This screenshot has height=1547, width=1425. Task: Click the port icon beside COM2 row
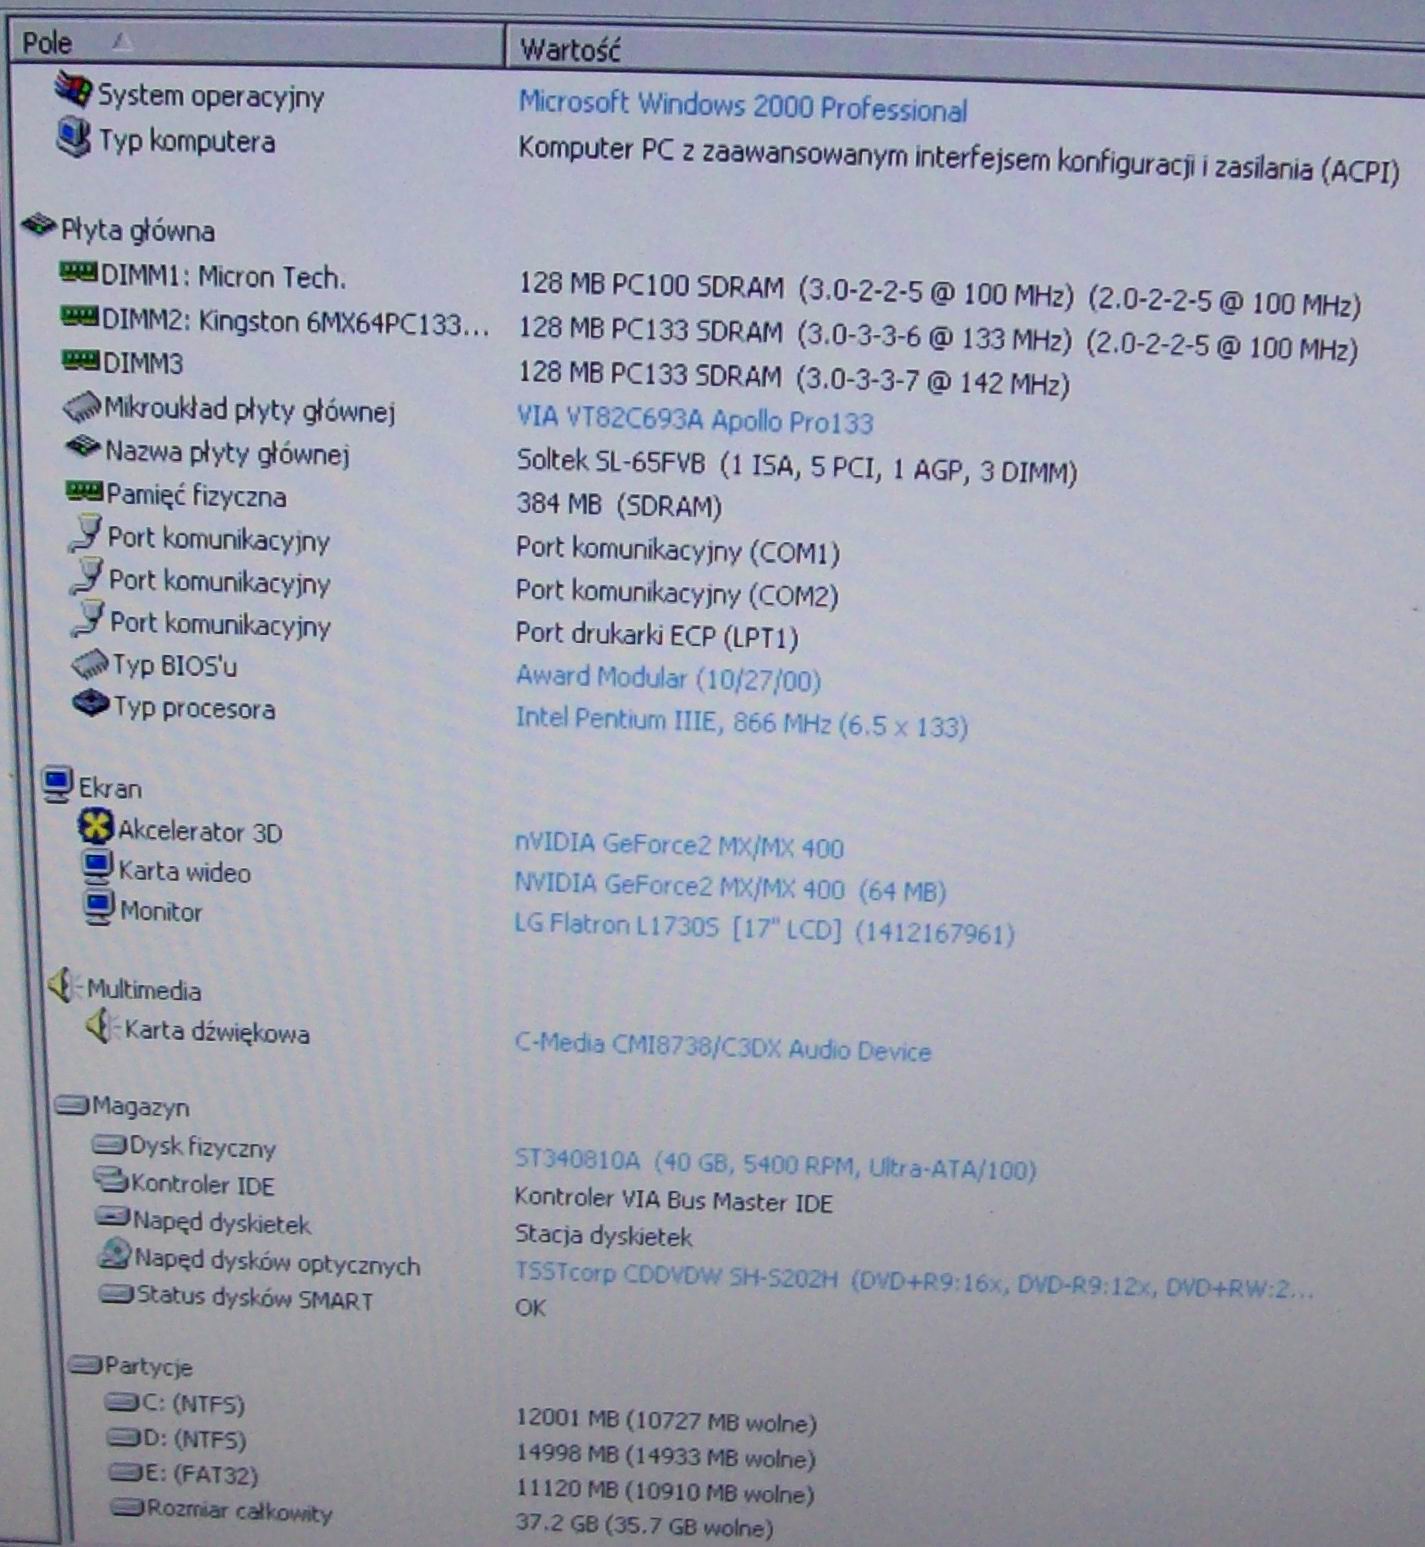(x=87, y=576)
